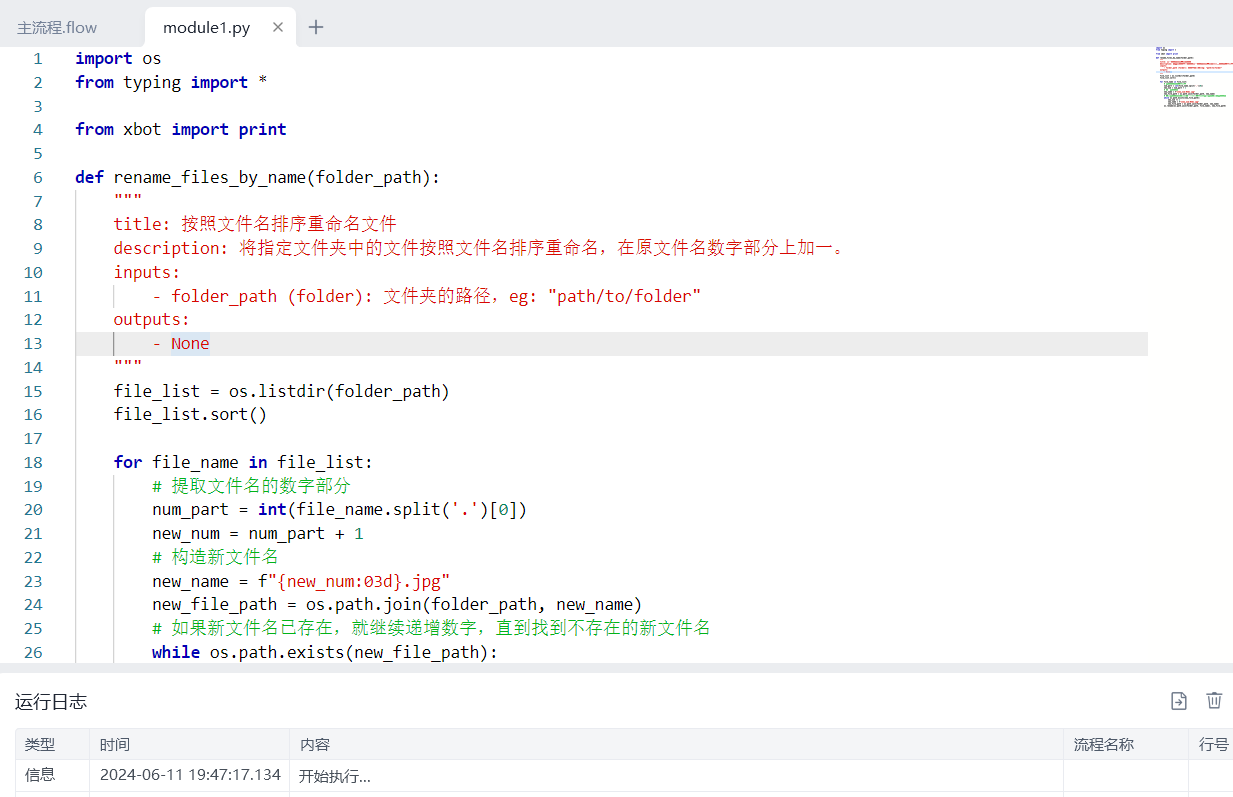Viewport: 1233px width, 797px height.
Task: Click the num_part = int(...) line
Action: click(339, 510)
